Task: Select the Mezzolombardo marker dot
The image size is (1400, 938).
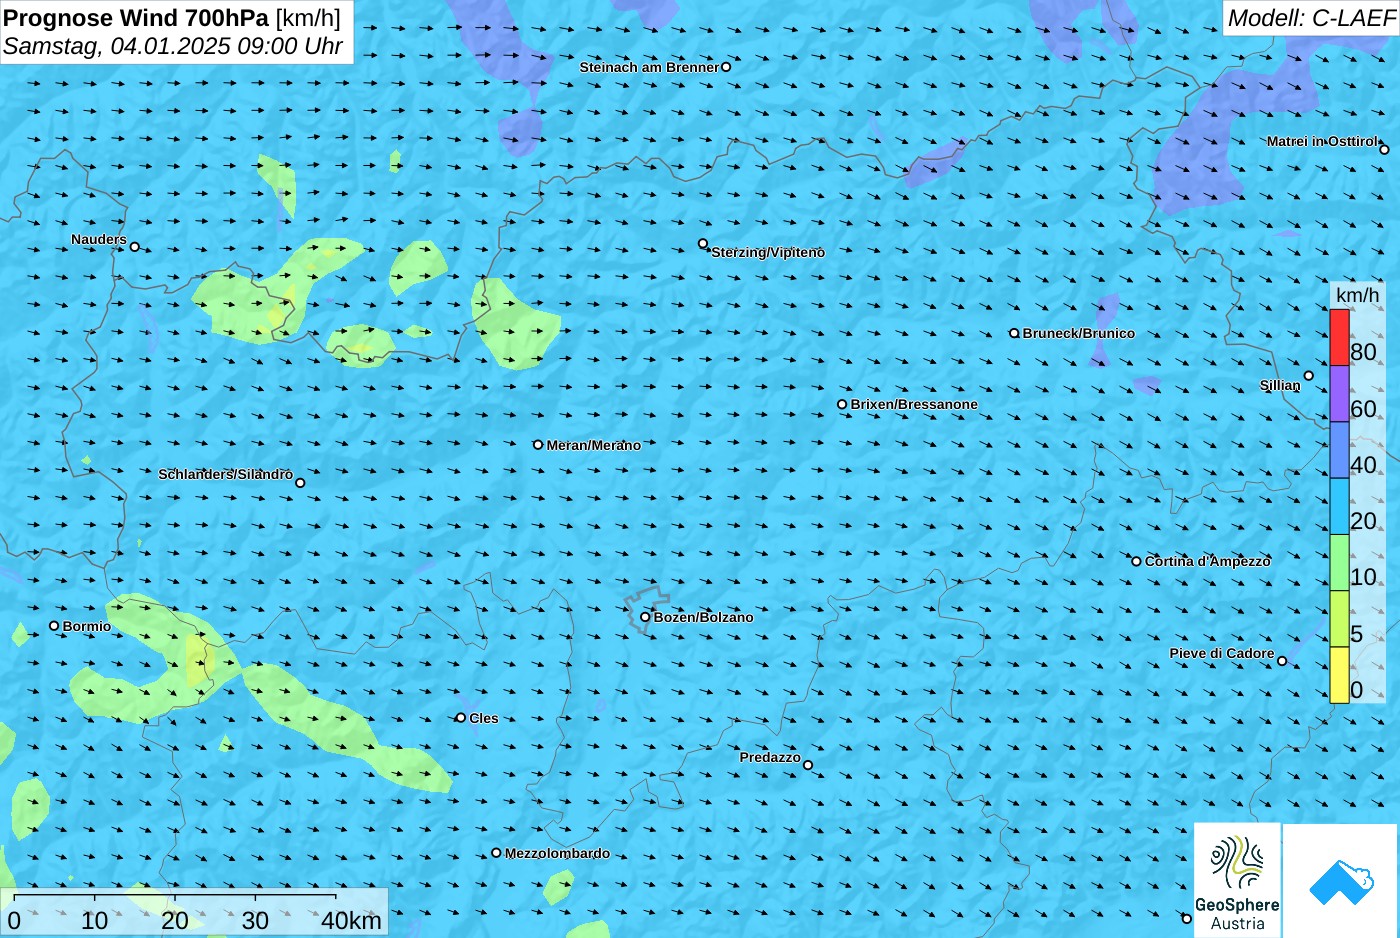Action: tap(496, 853)
